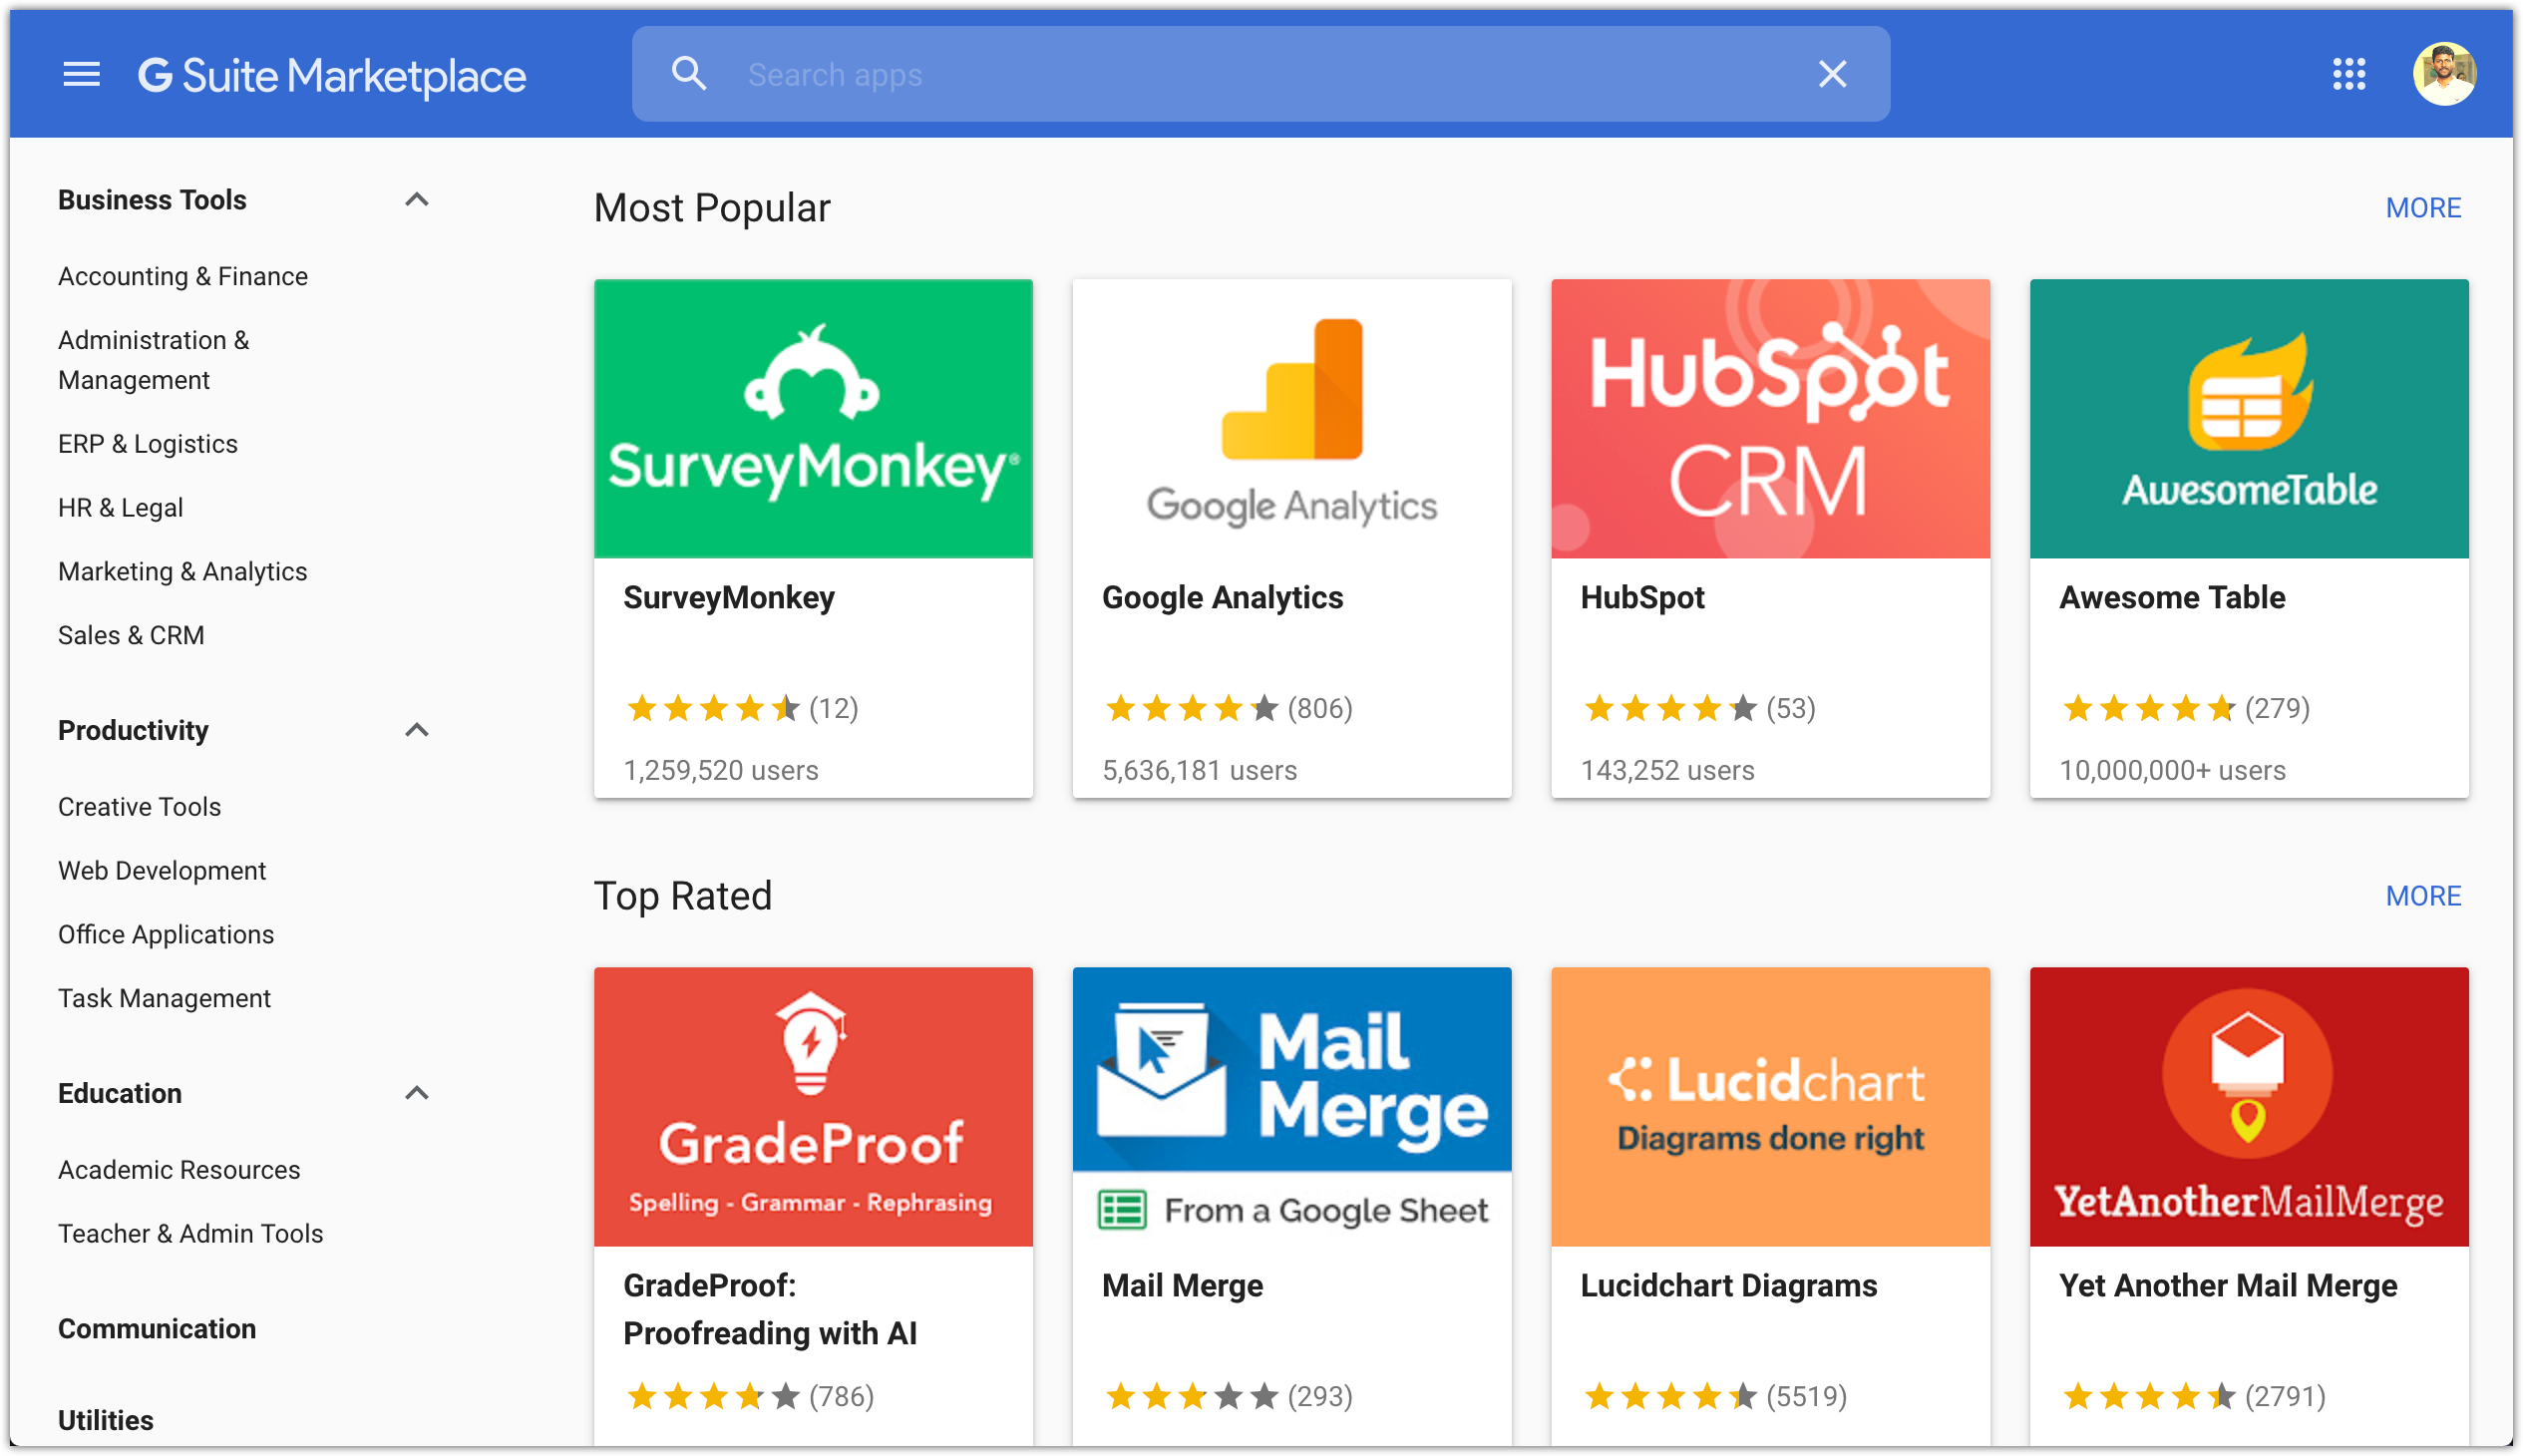Select Office Applications category
The image size is (2523, 1456).
[x=166, y=935]
